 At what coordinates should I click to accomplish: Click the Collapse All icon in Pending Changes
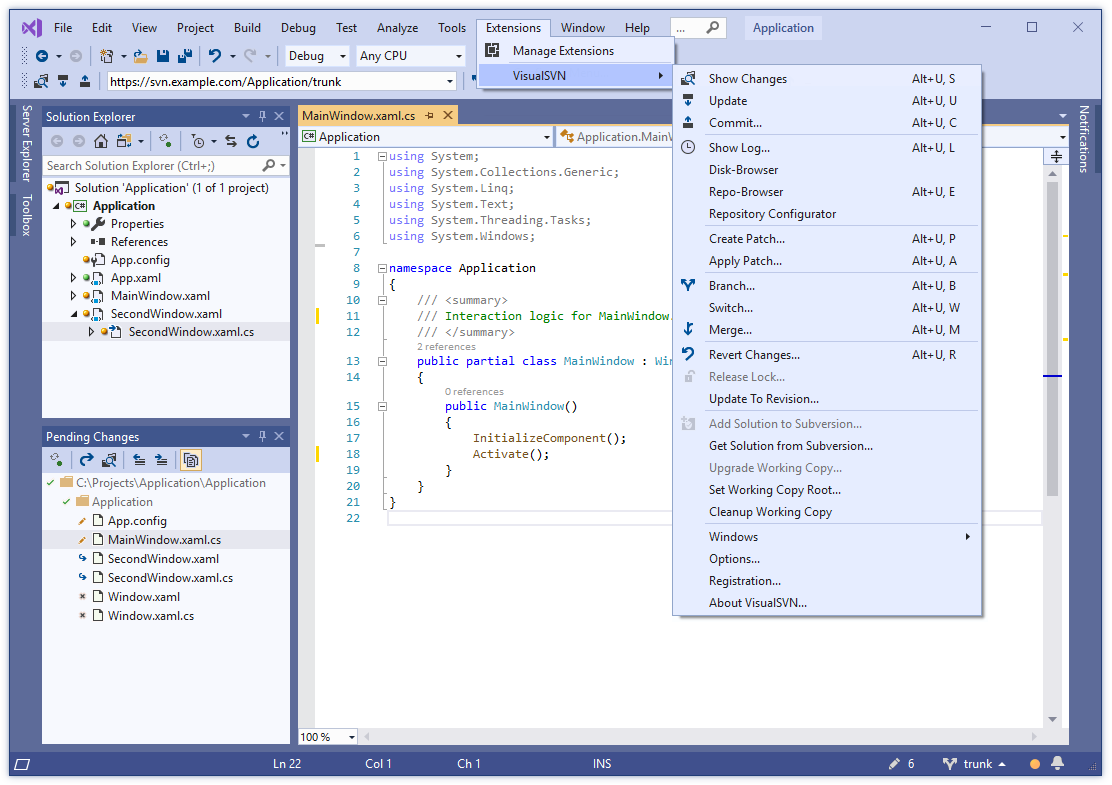click(x=139, y=460)
